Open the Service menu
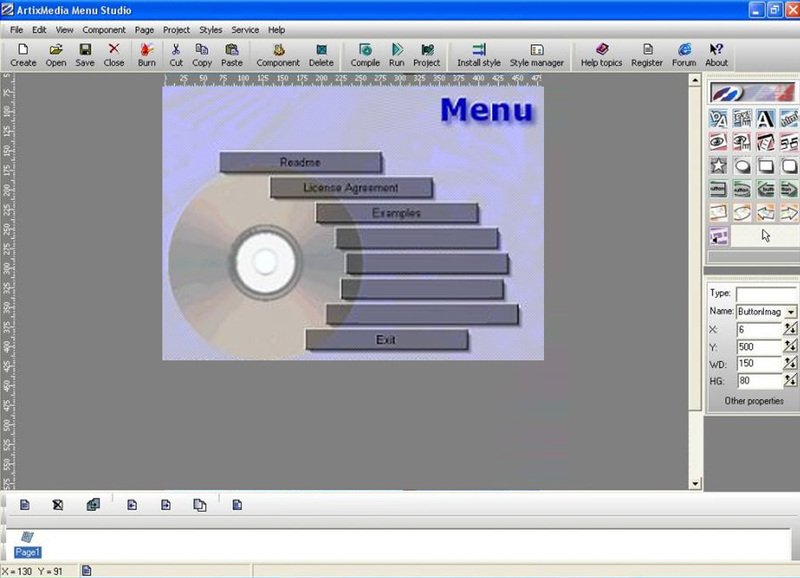The width and height of the screenshot is (800, 578). click(x=245, y=30)
